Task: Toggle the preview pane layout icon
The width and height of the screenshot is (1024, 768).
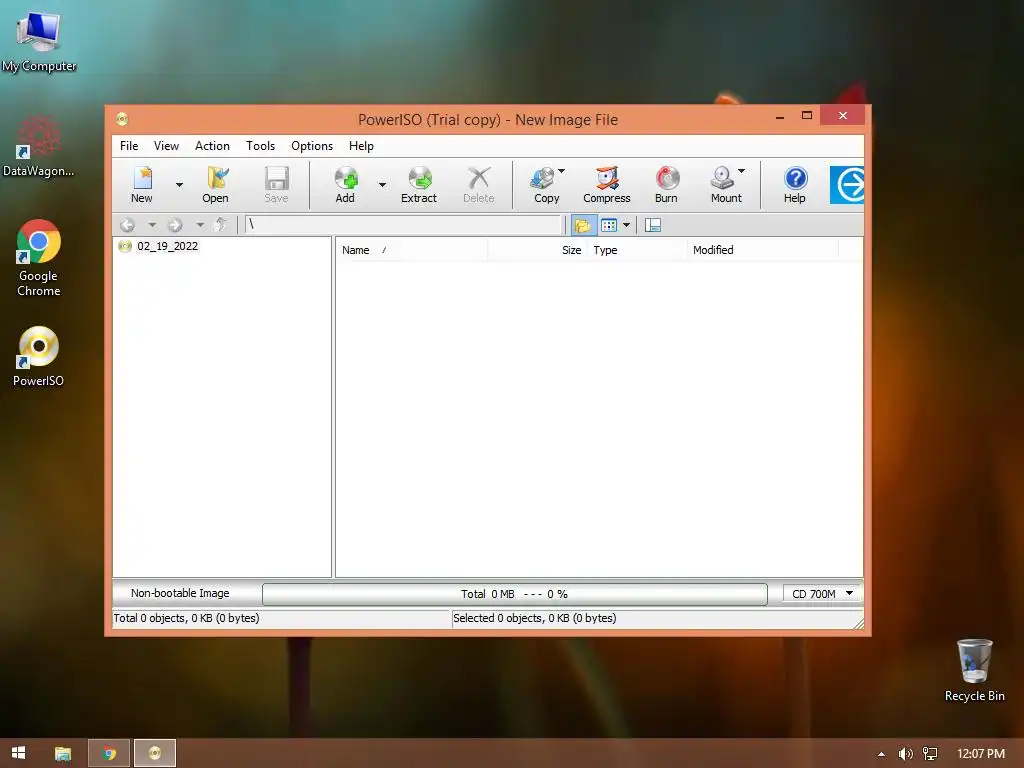Action: pos(653,225)
